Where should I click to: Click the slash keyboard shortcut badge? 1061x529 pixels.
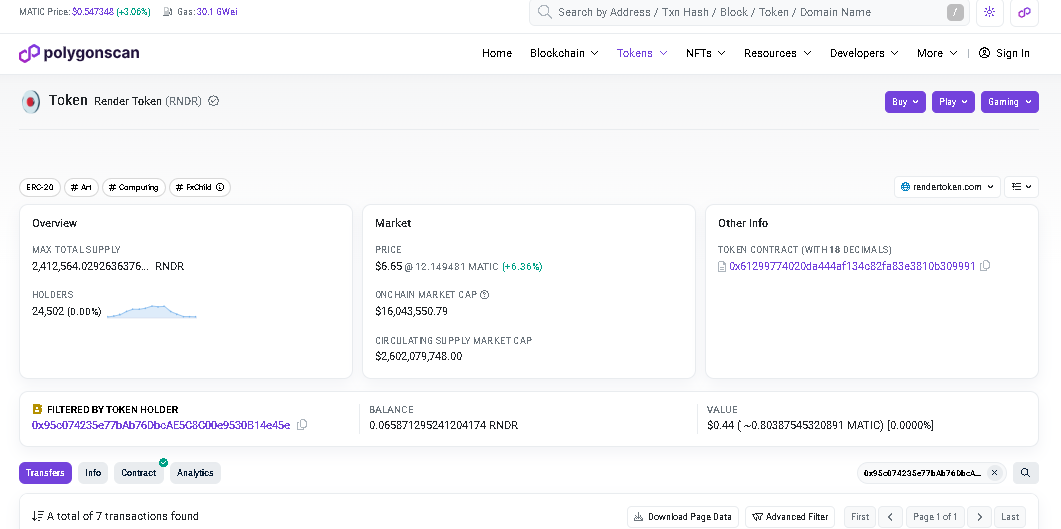click(955, 12)
